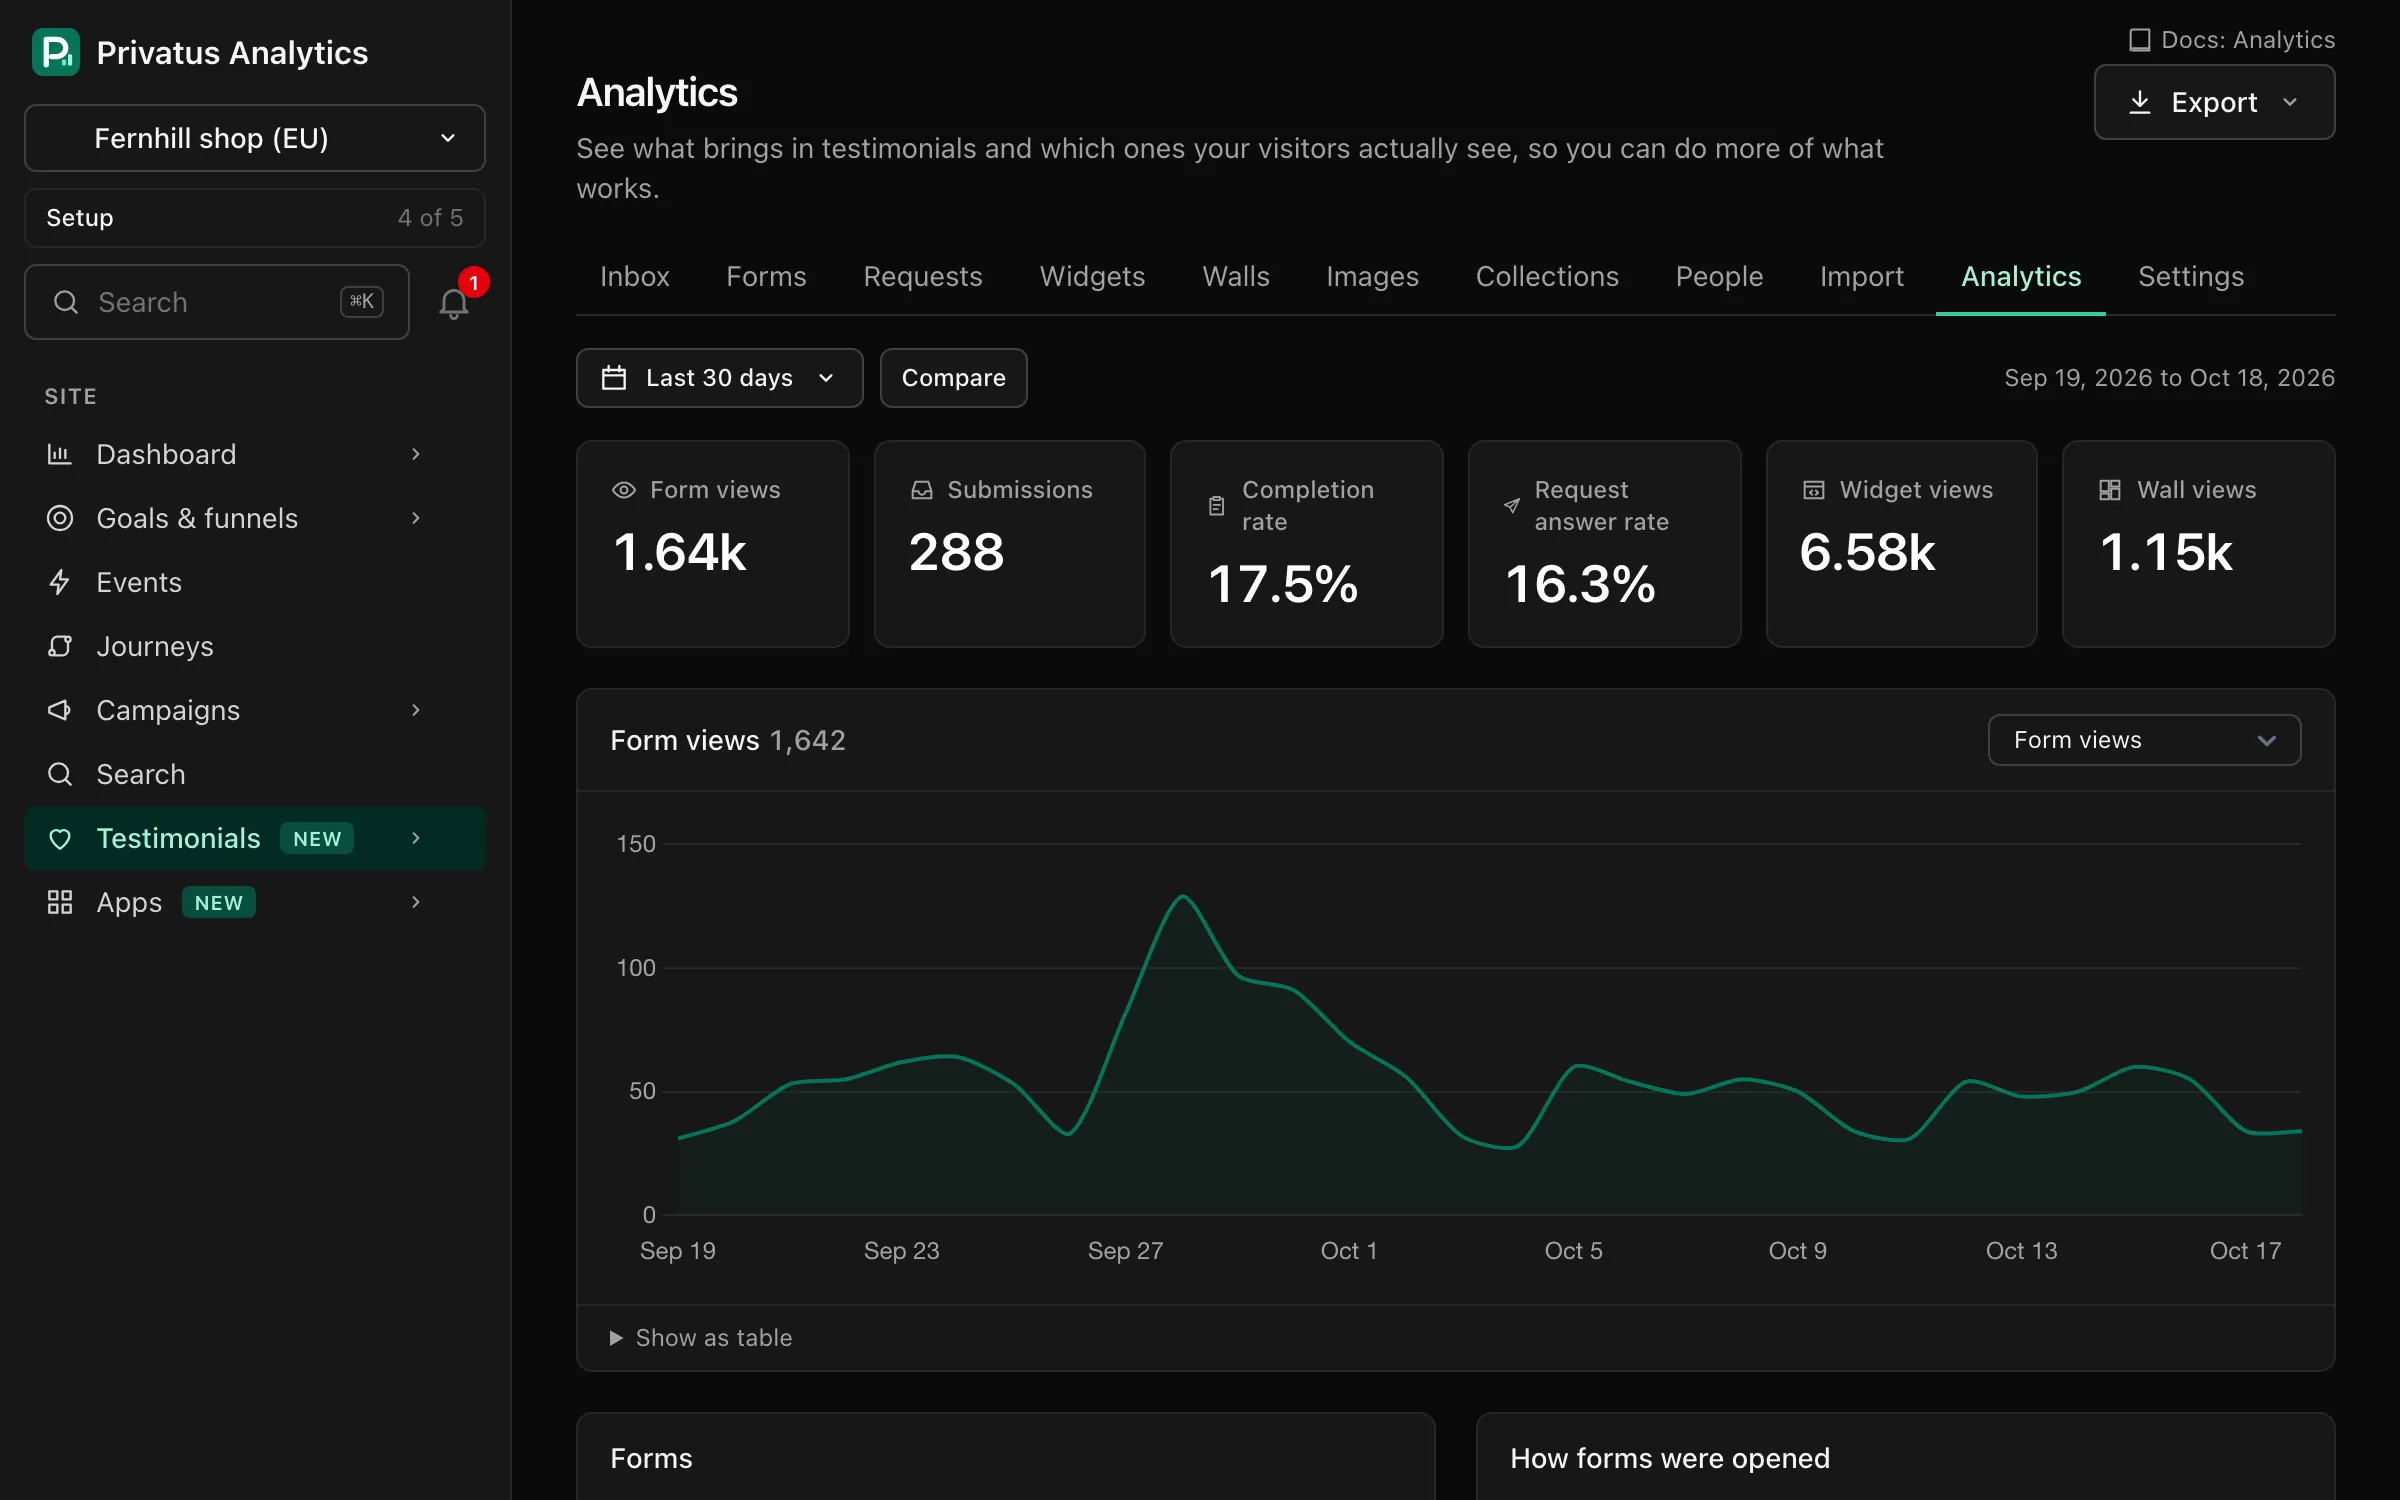Open the notifications bell
The image size is (2400, 1500).
click(454, 303)
